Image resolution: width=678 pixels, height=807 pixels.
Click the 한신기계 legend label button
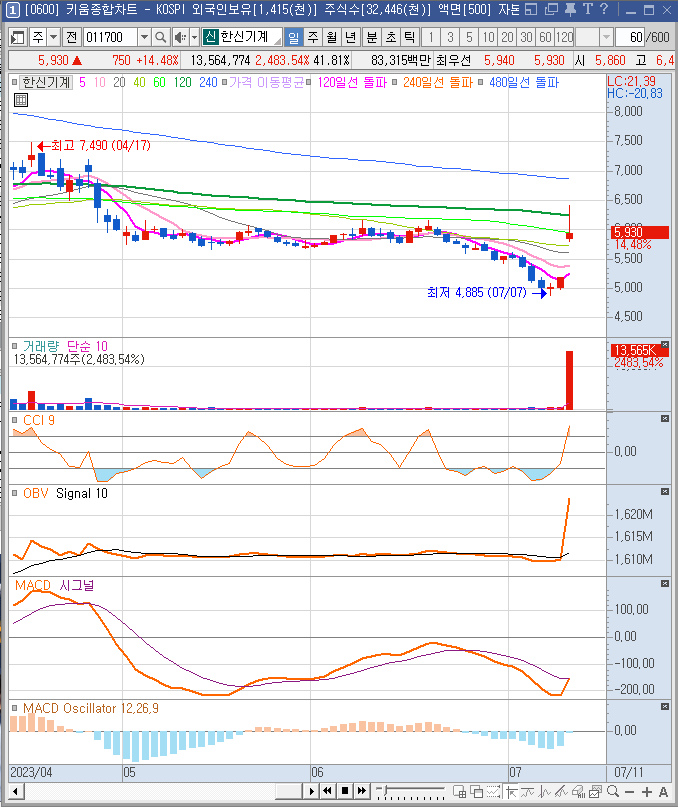[x=46, y=82]
